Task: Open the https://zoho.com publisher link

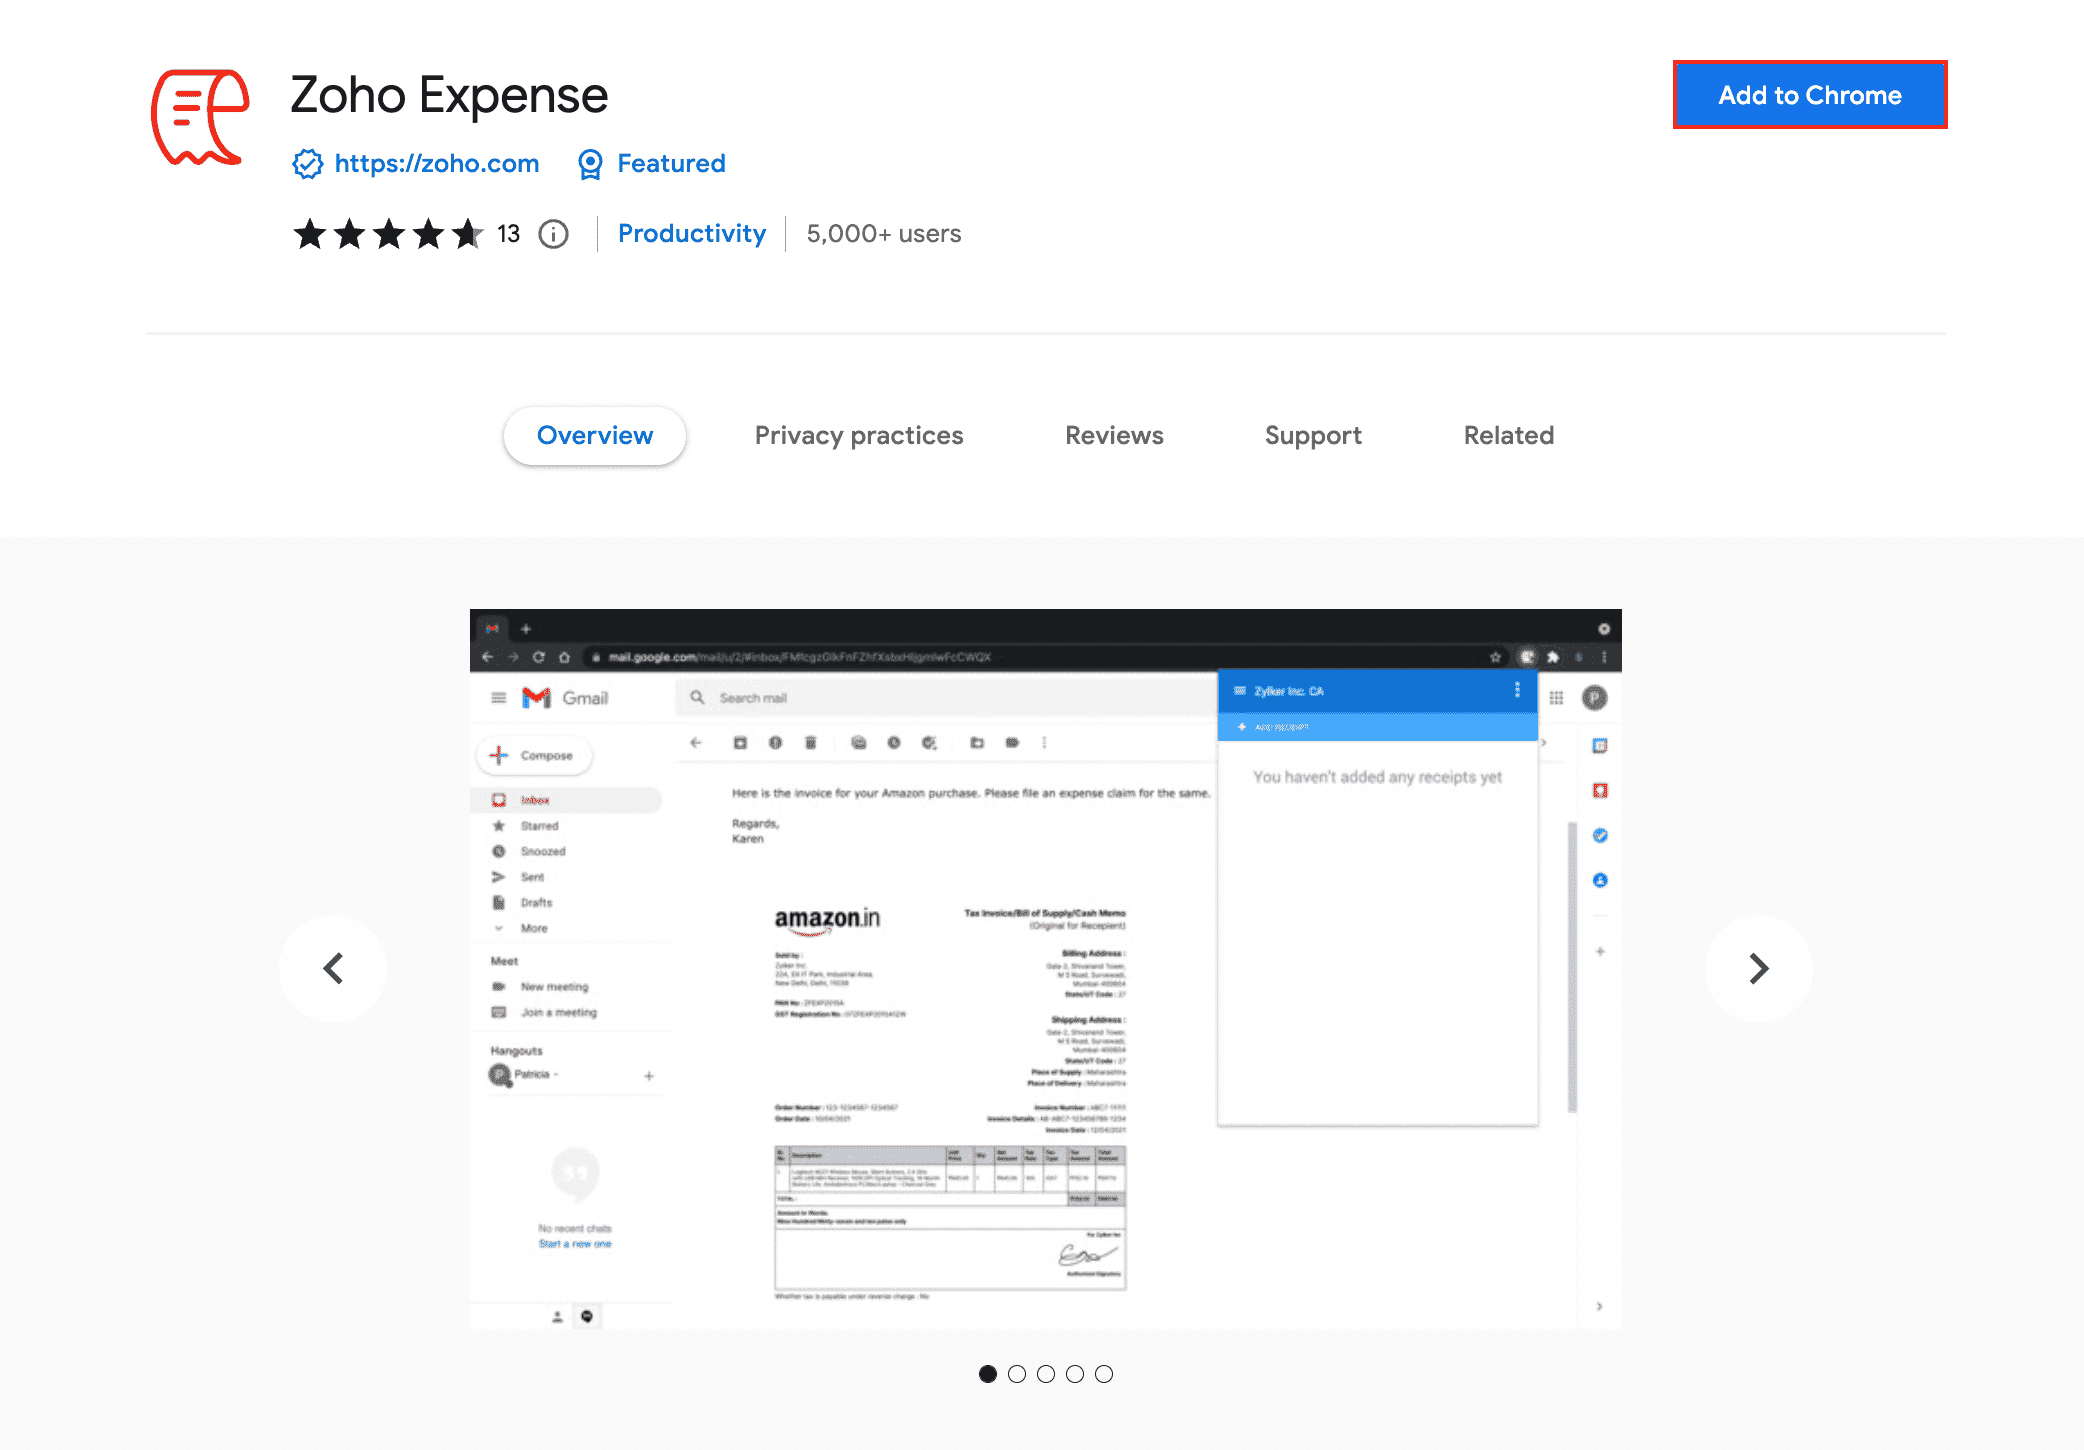Action: tap(436, 163)
